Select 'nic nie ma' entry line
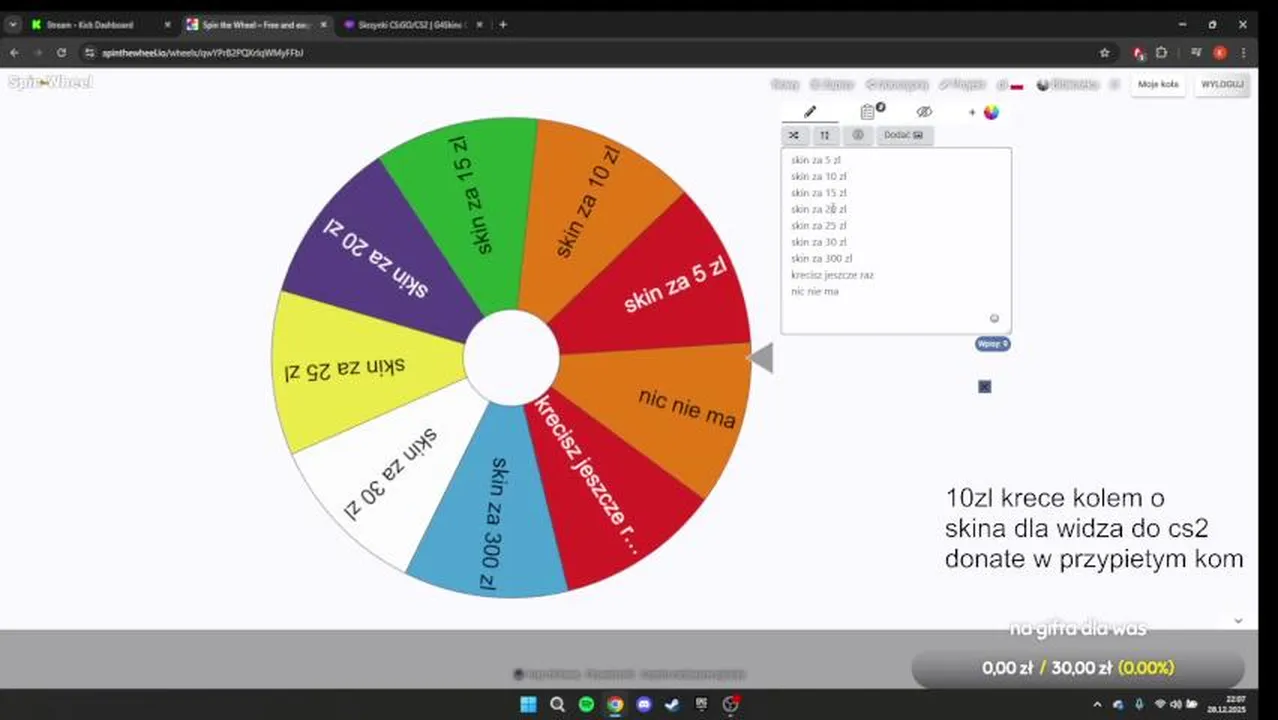This screenshot has width=1278, height=720. 815,291
